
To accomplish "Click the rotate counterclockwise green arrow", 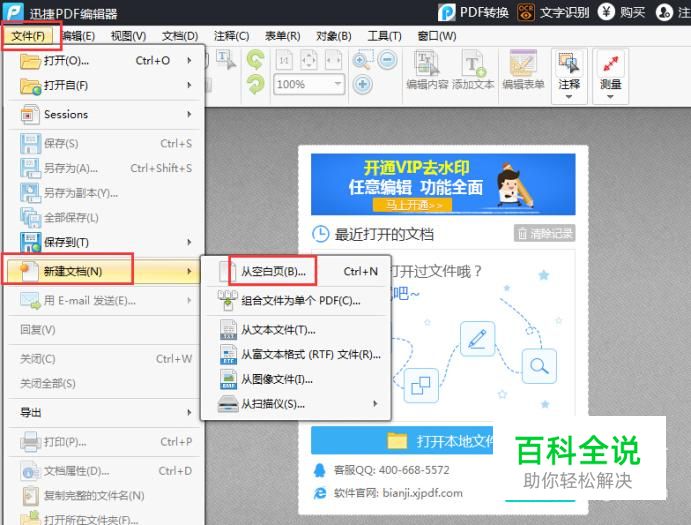I will (x=256, y=60).
